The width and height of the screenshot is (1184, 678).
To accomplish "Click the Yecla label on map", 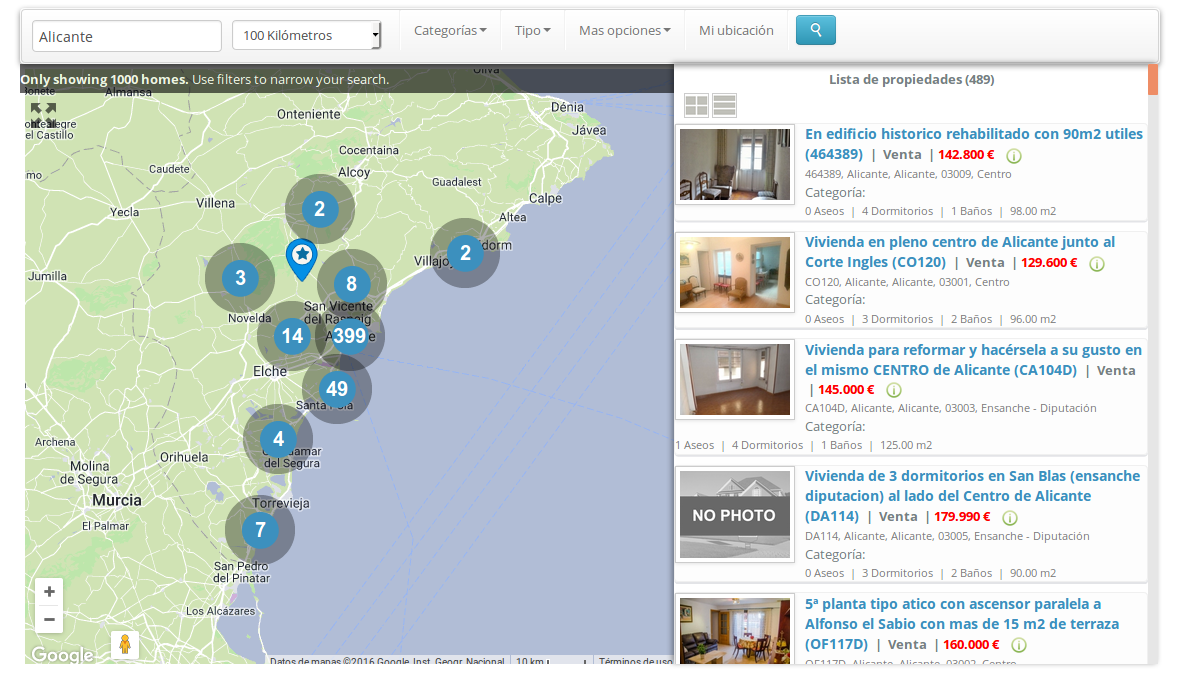I will [125, 212].
